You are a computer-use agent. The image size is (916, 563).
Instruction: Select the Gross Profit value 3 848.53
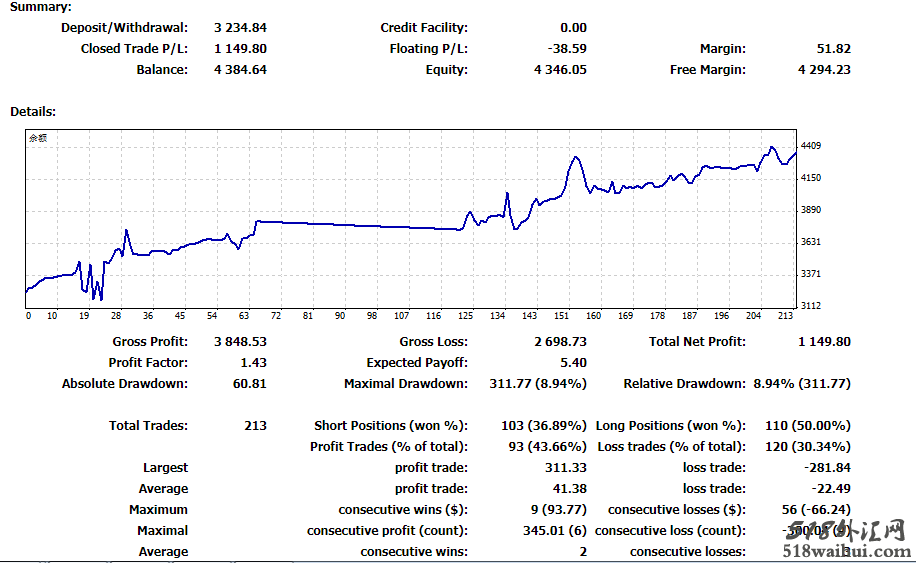240,342
